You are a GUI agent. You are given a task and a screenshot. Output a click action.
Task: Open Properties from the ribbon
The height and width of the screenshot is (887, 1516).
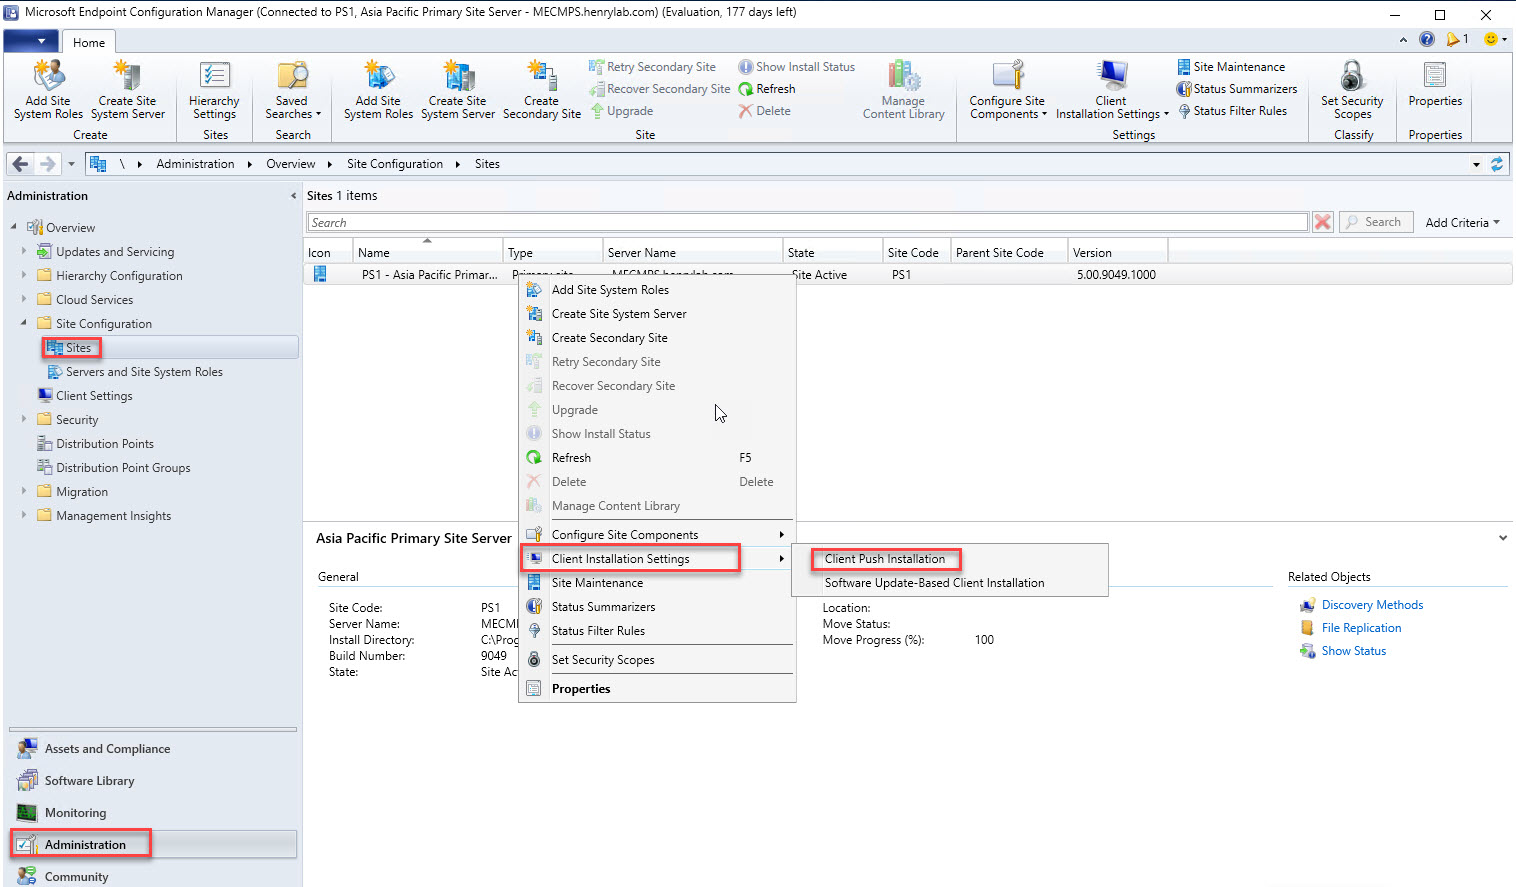pos(1434,88)
